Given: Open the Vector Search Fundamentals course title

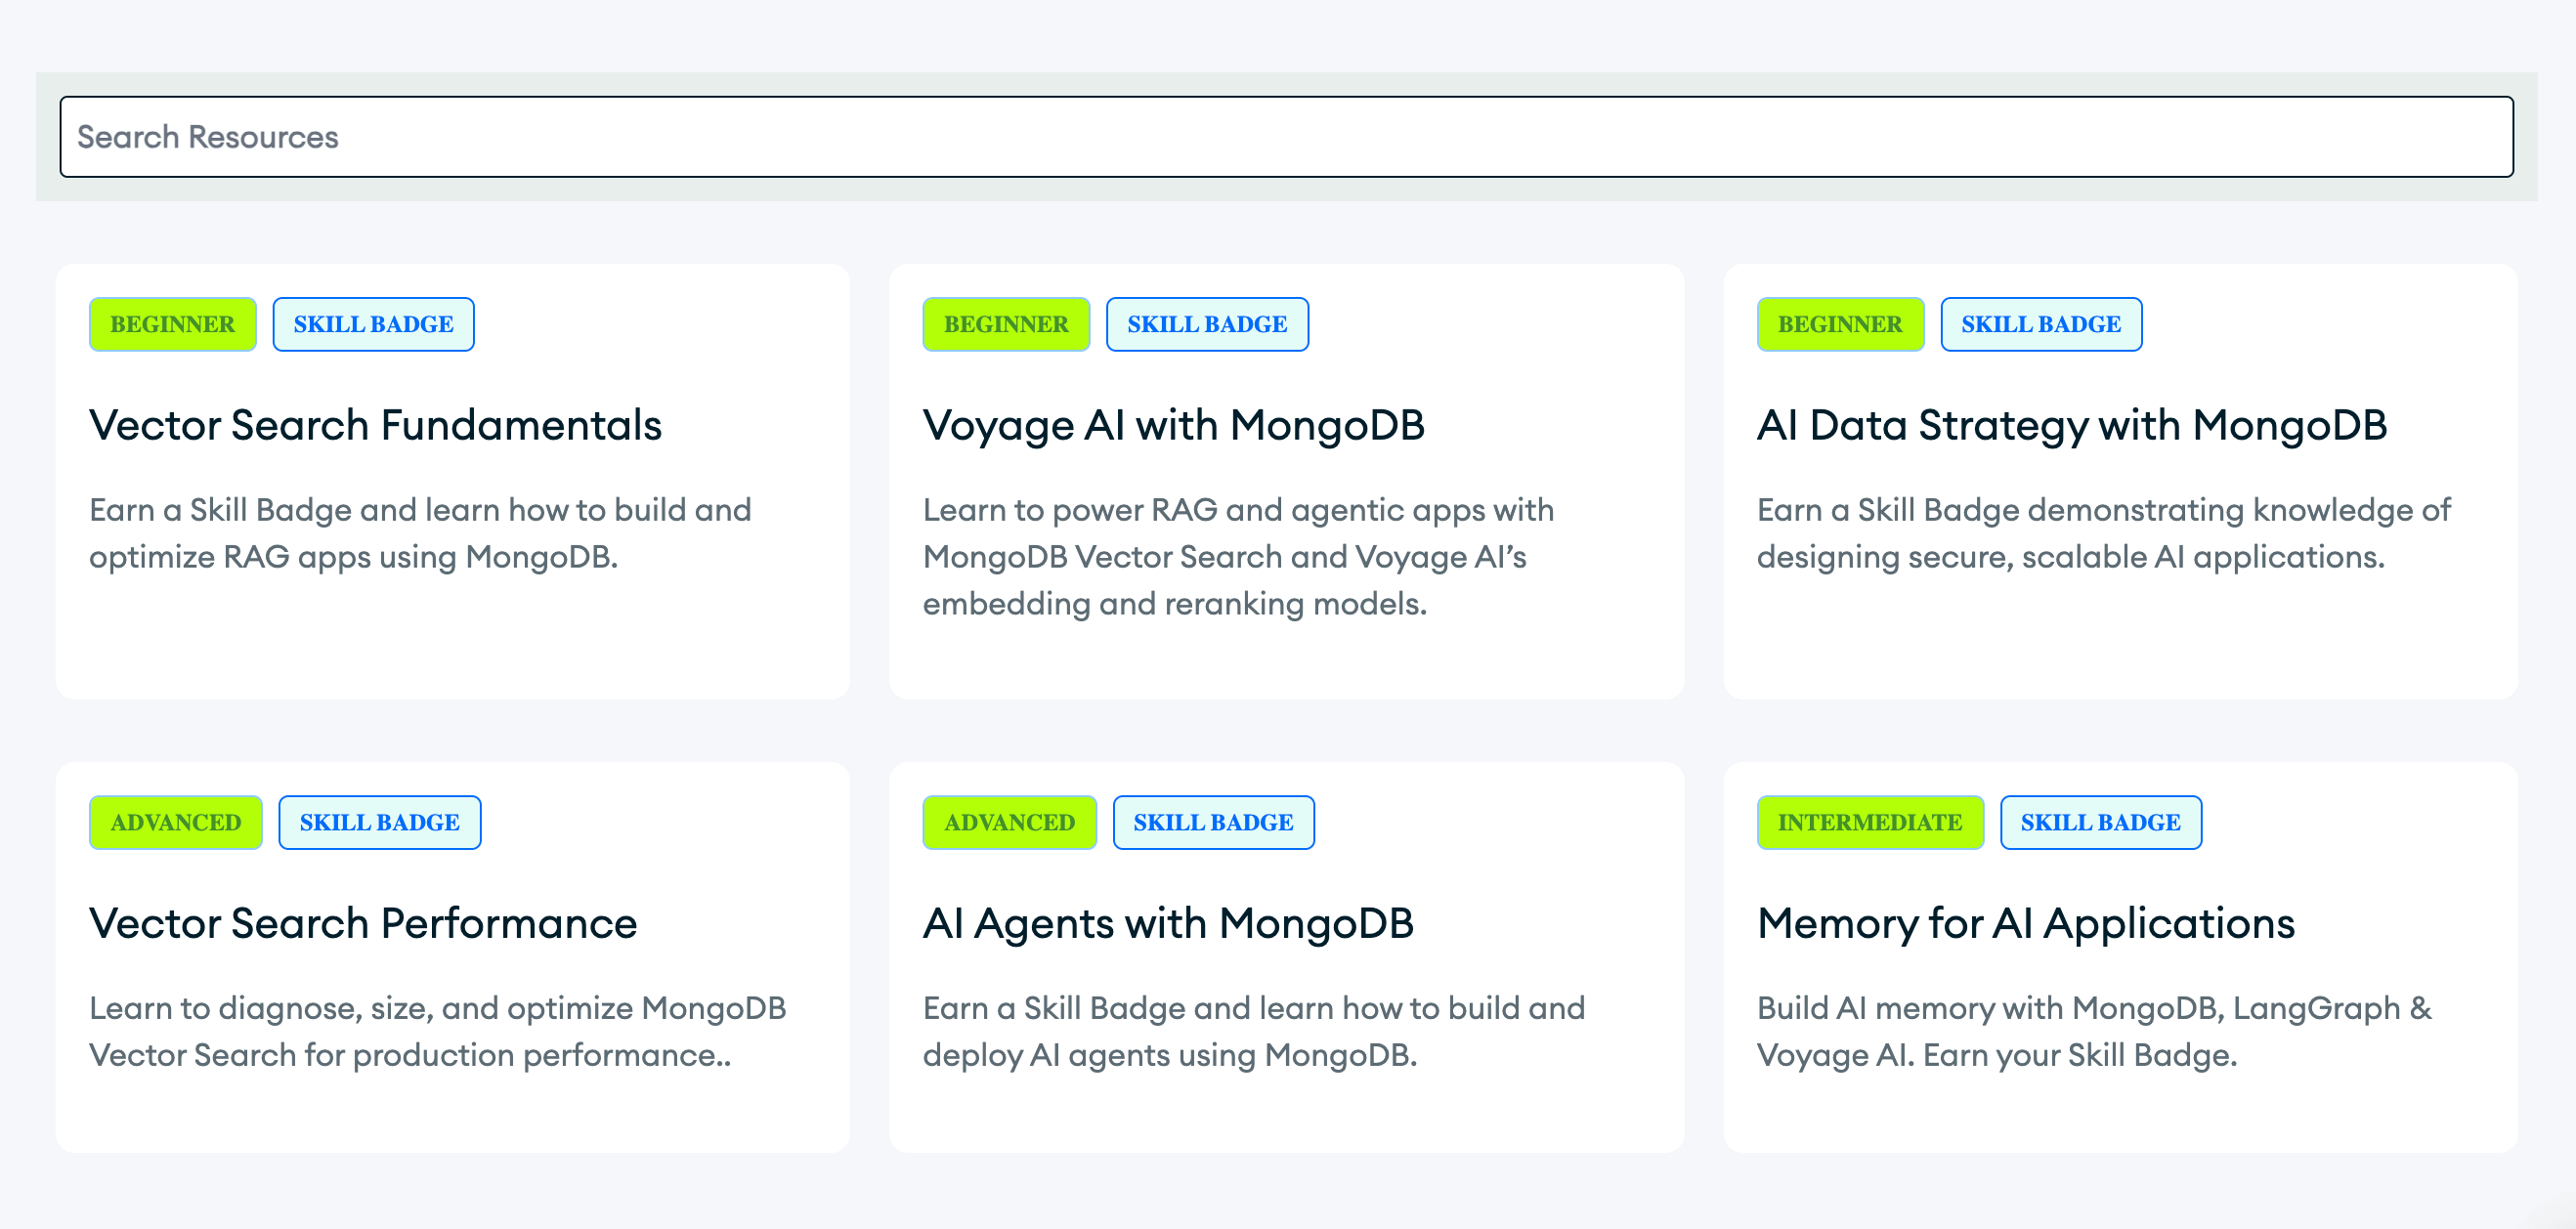Looking at the screenshot, I should (375, 425).
